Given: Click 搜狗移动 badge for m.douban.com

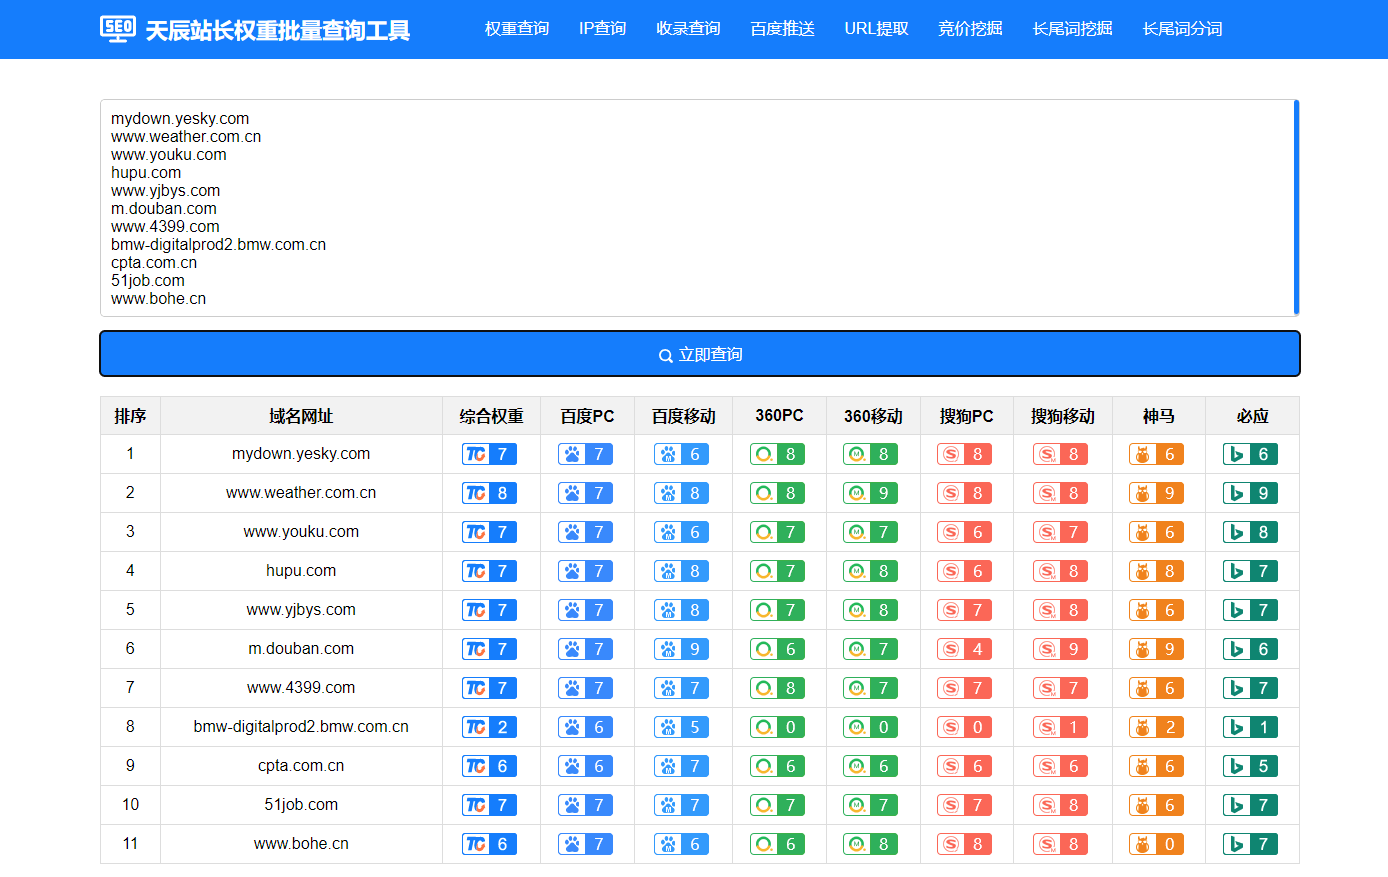Looking at the screenshot, I should [x=1061, y=649].
